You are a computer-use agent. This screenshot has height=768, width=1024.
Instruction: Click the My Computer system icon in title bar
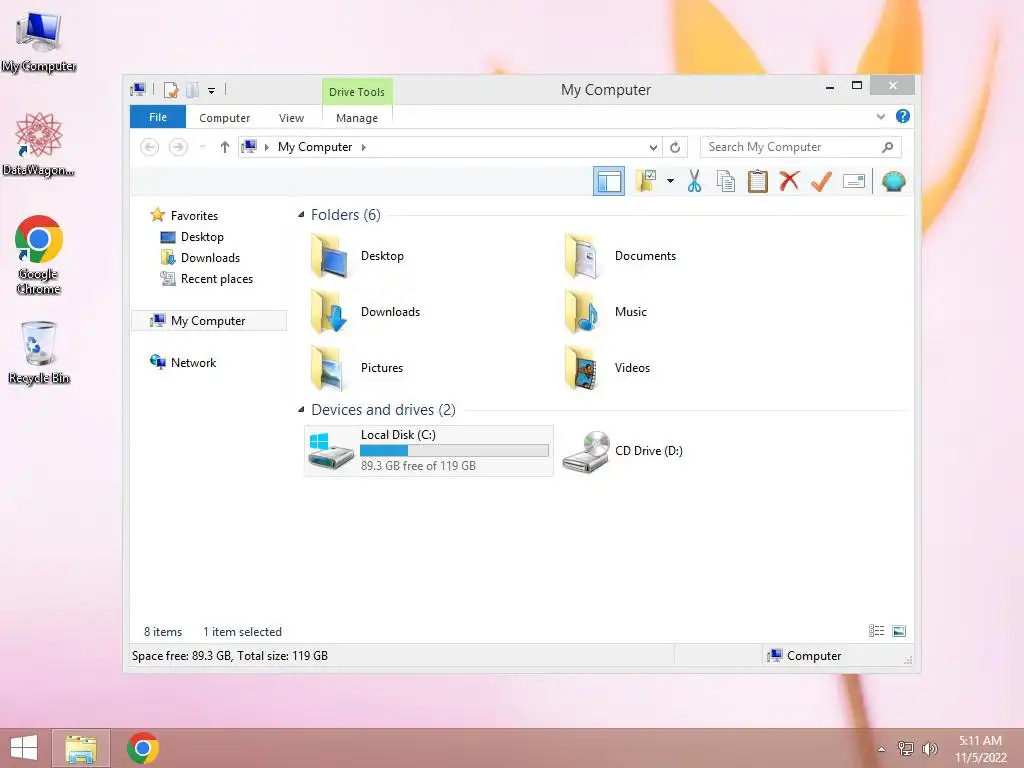pyautogui.click(x=138, y=89)
